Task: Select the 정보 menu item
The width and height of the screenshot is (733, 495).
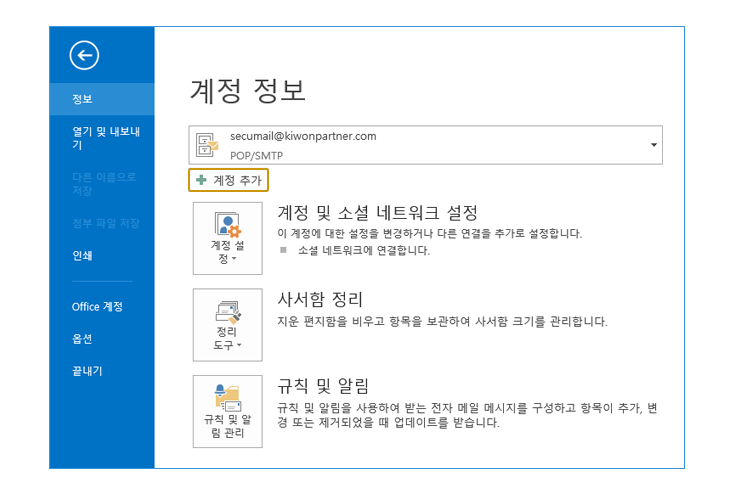Action: click(83, 99)
